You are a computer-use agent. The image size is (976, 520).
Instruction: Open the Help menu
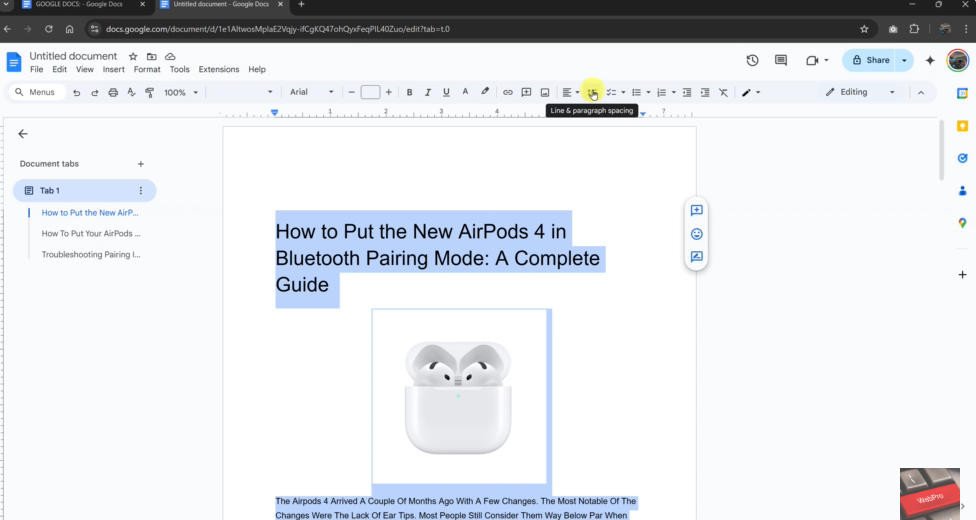(256, 69)
